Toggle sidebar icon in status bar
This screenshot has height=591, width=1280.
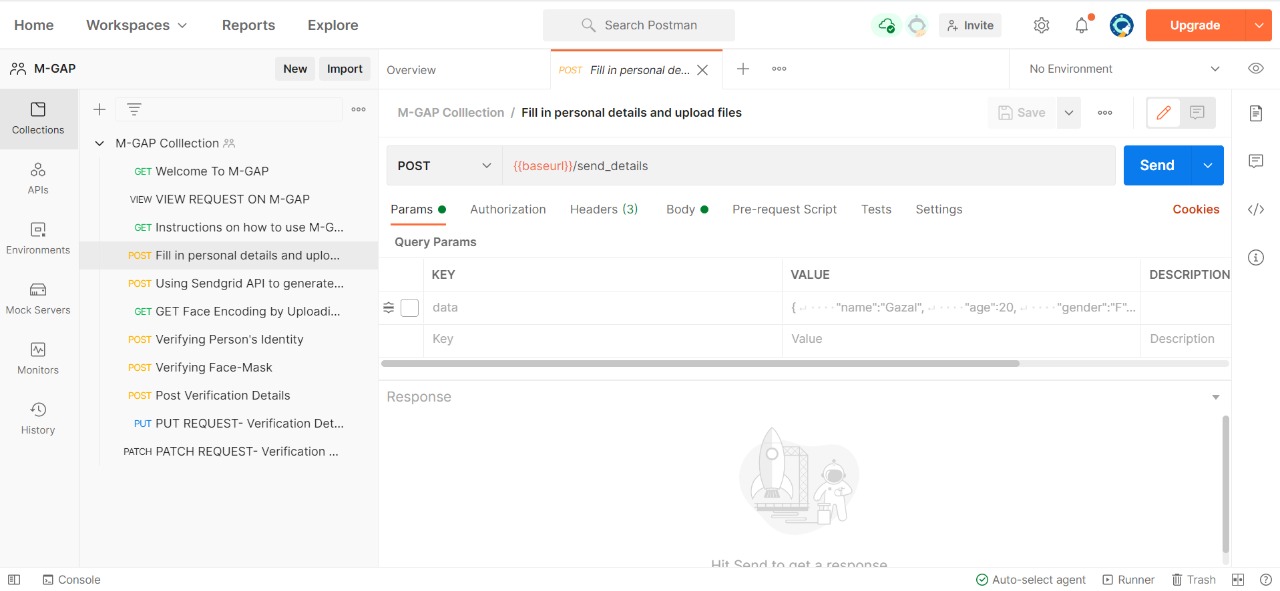pos(14,580)
